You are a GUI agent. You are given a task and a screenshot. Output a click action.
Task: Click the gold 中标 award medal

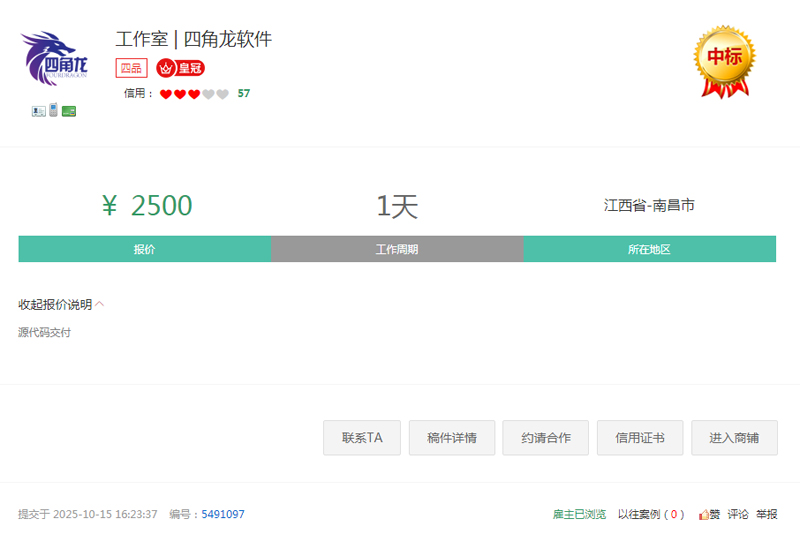pyautogui.click(x=725, y=59)
